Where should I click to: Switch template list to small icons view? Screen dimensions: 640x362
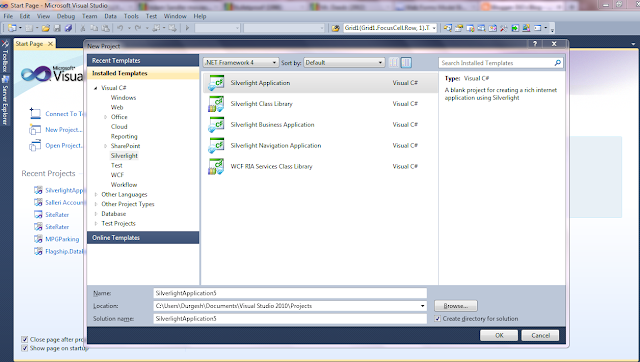394,62
